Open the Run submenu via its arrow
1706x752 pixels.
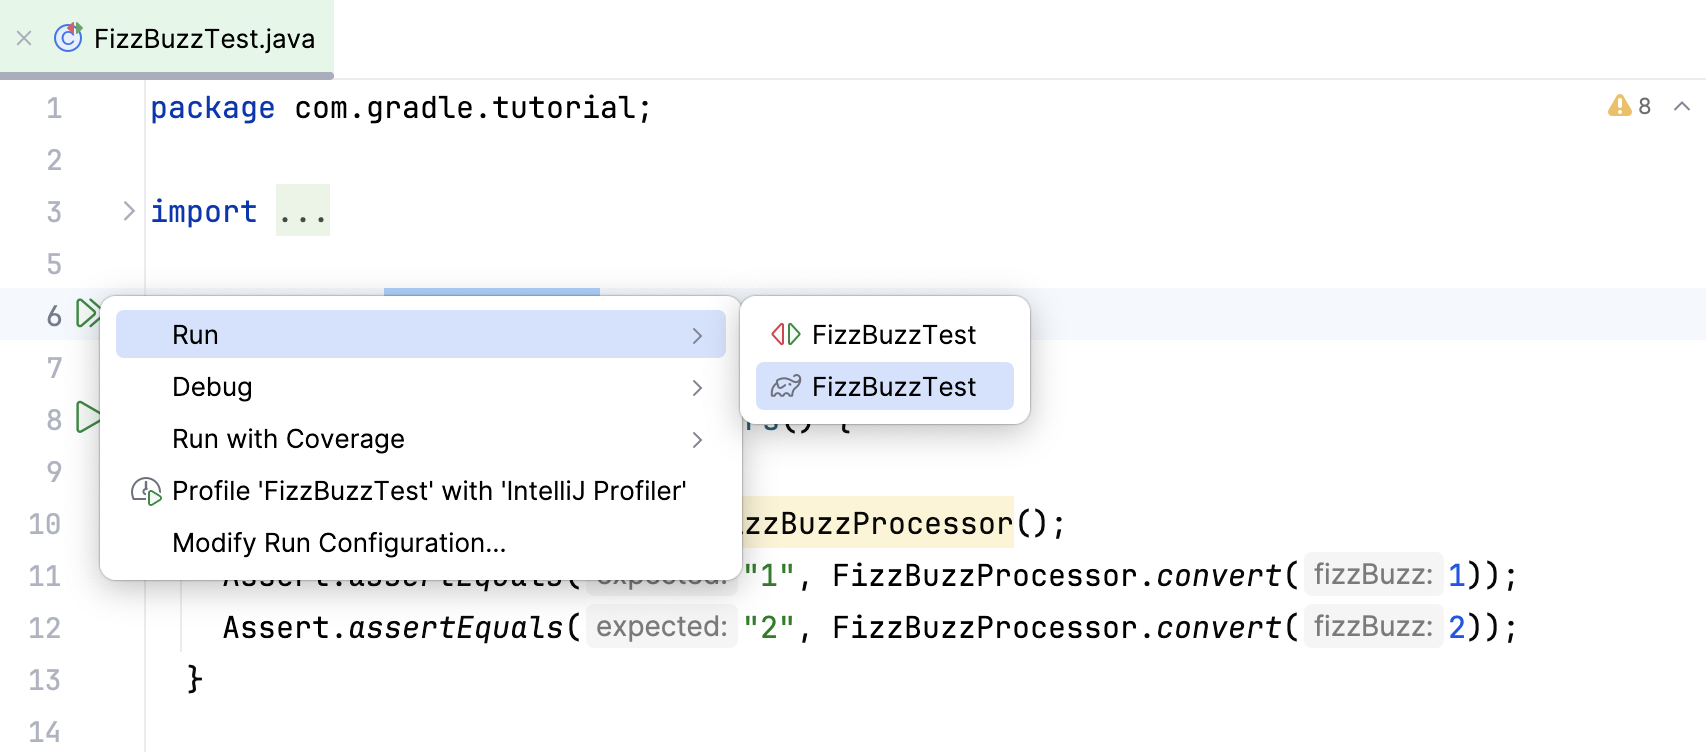(x=697, y=335)
